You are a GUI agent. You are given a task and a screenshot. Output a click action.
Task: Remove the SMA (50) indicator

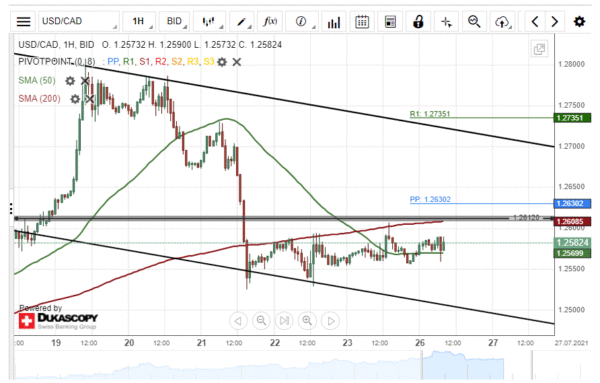tap(85, 81)
